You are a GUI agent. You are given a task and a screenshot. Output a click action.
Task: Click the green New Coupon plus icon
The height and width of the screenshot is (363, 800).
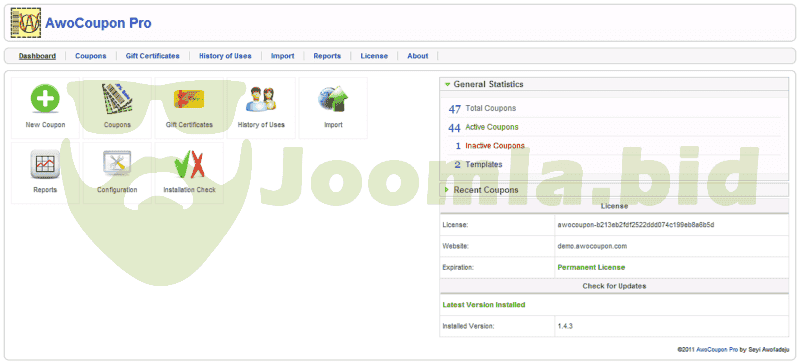[45, 99]
